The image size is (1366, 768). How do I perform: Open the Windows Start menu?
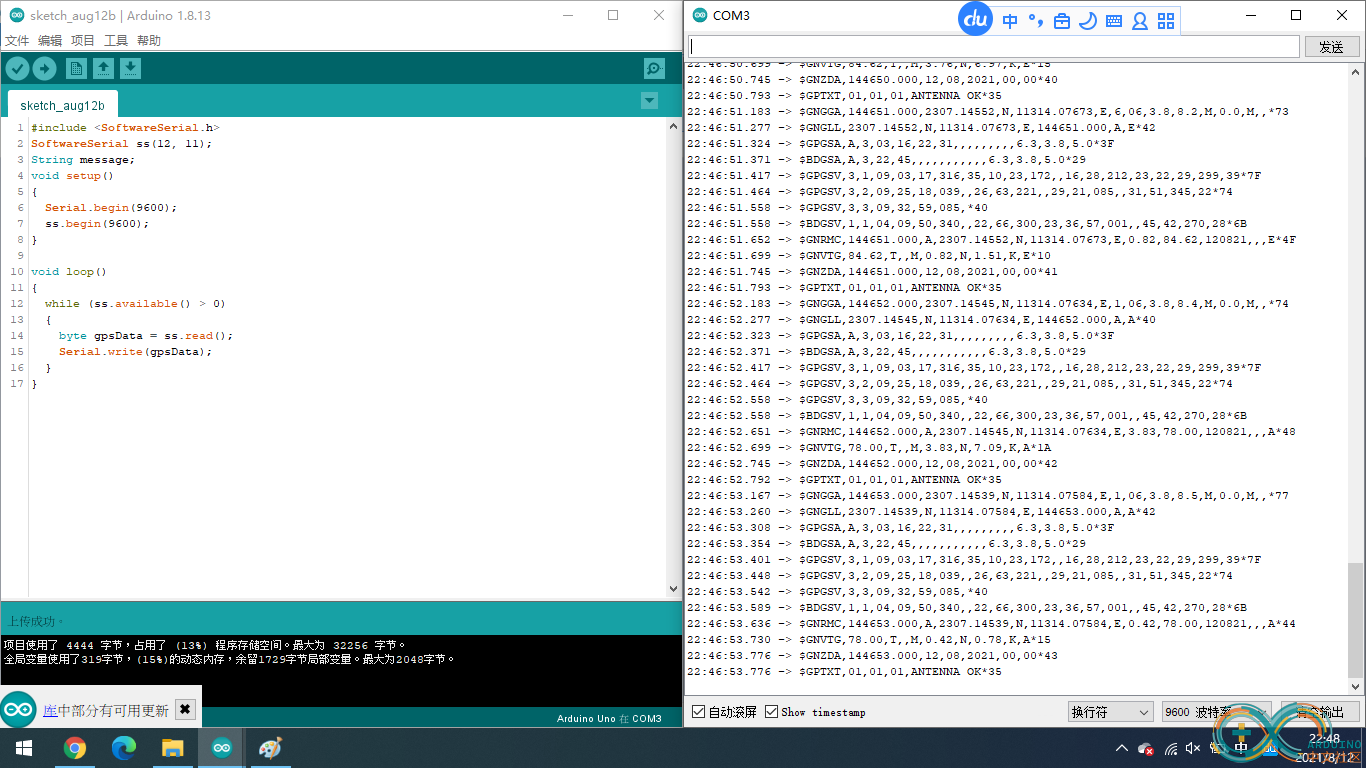point(23,748)
